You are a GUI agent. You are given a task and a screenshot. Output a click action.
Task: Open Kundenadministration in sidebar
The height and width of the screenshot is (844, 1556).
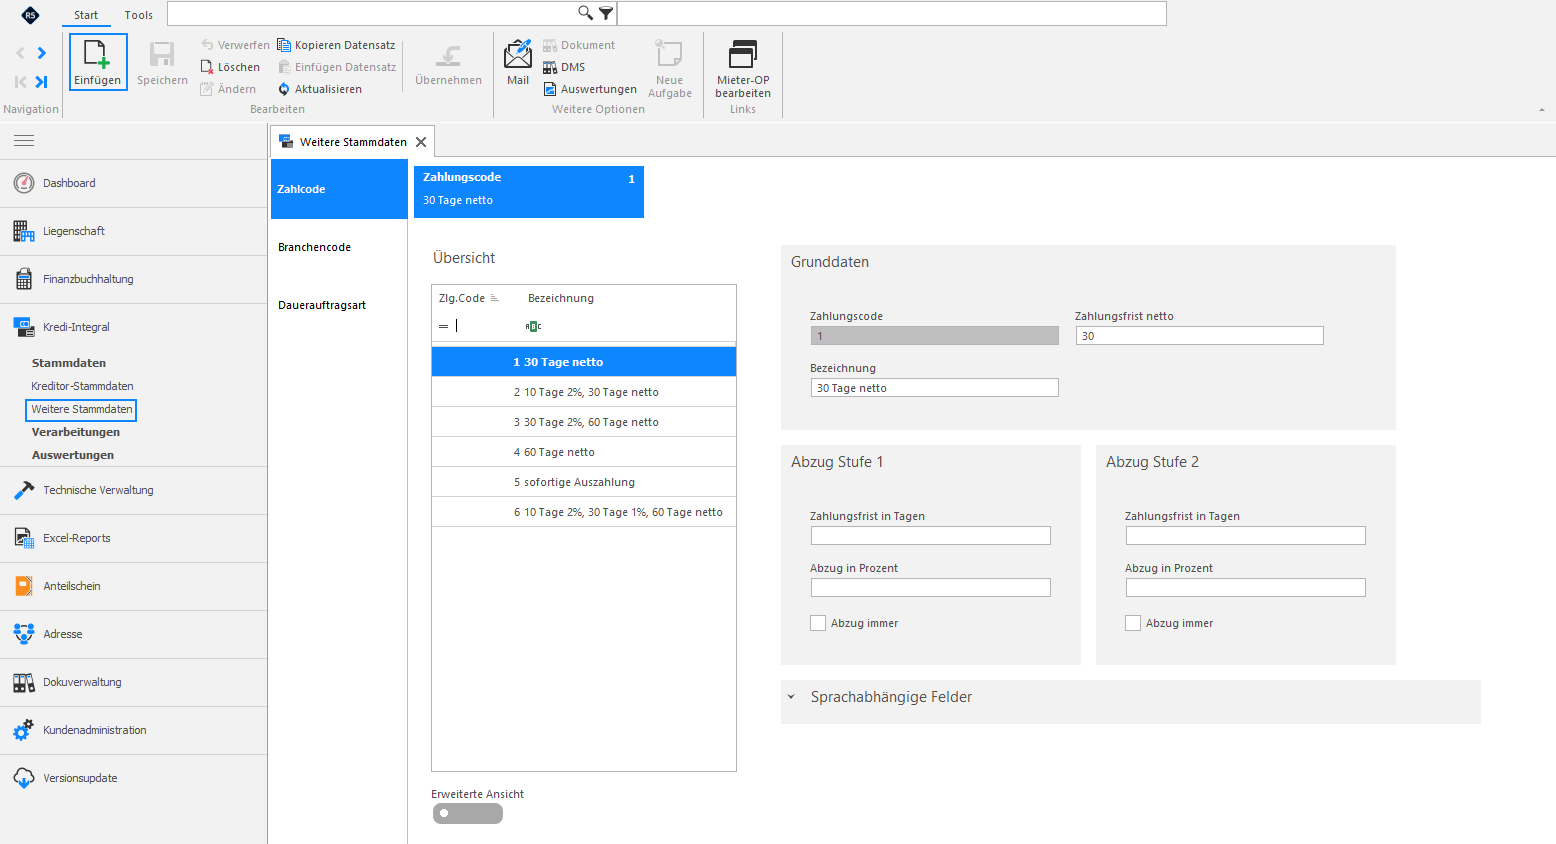pos(133,730)
